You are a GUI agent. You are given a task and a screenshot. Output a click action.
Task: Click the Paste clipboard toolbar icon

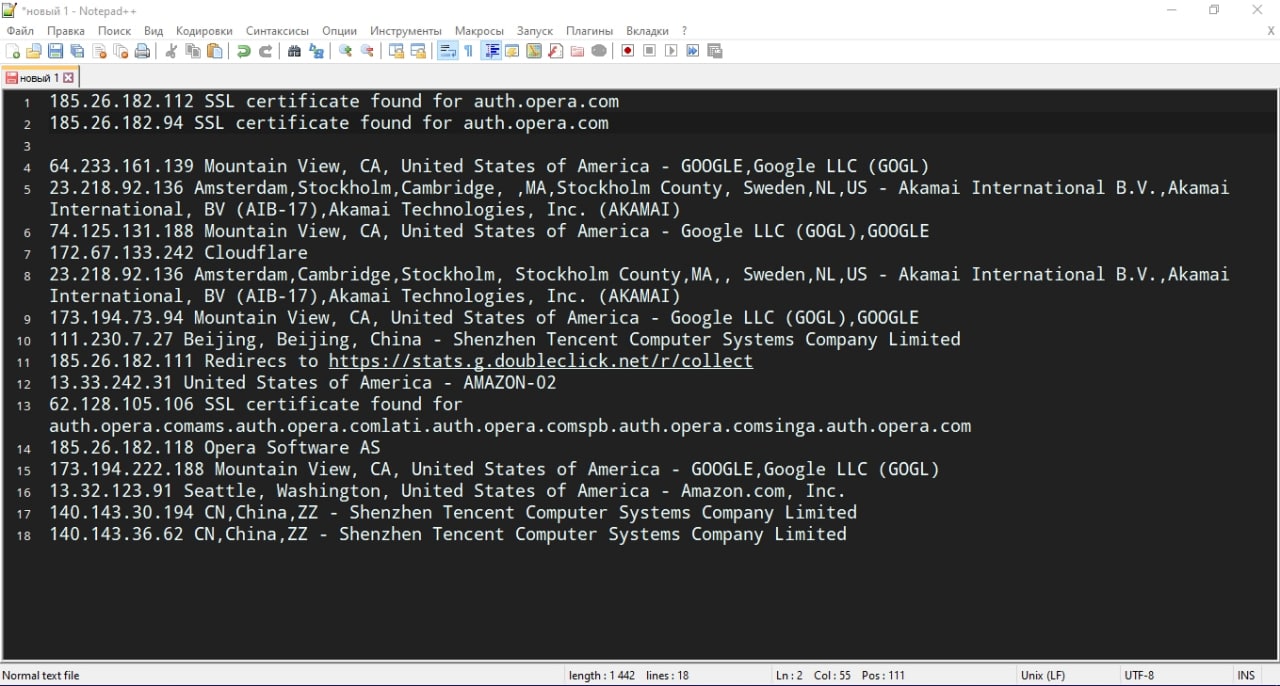click(214, 51)
